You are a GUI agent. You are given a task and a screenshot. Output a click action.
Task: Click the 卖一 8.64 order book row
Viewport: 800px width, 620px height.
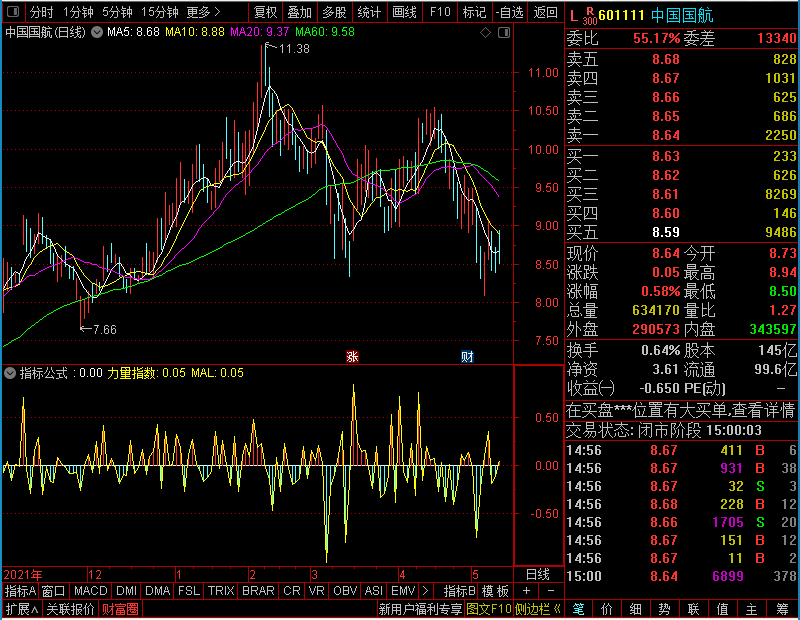pyautogui.click(x=681, y=135)
